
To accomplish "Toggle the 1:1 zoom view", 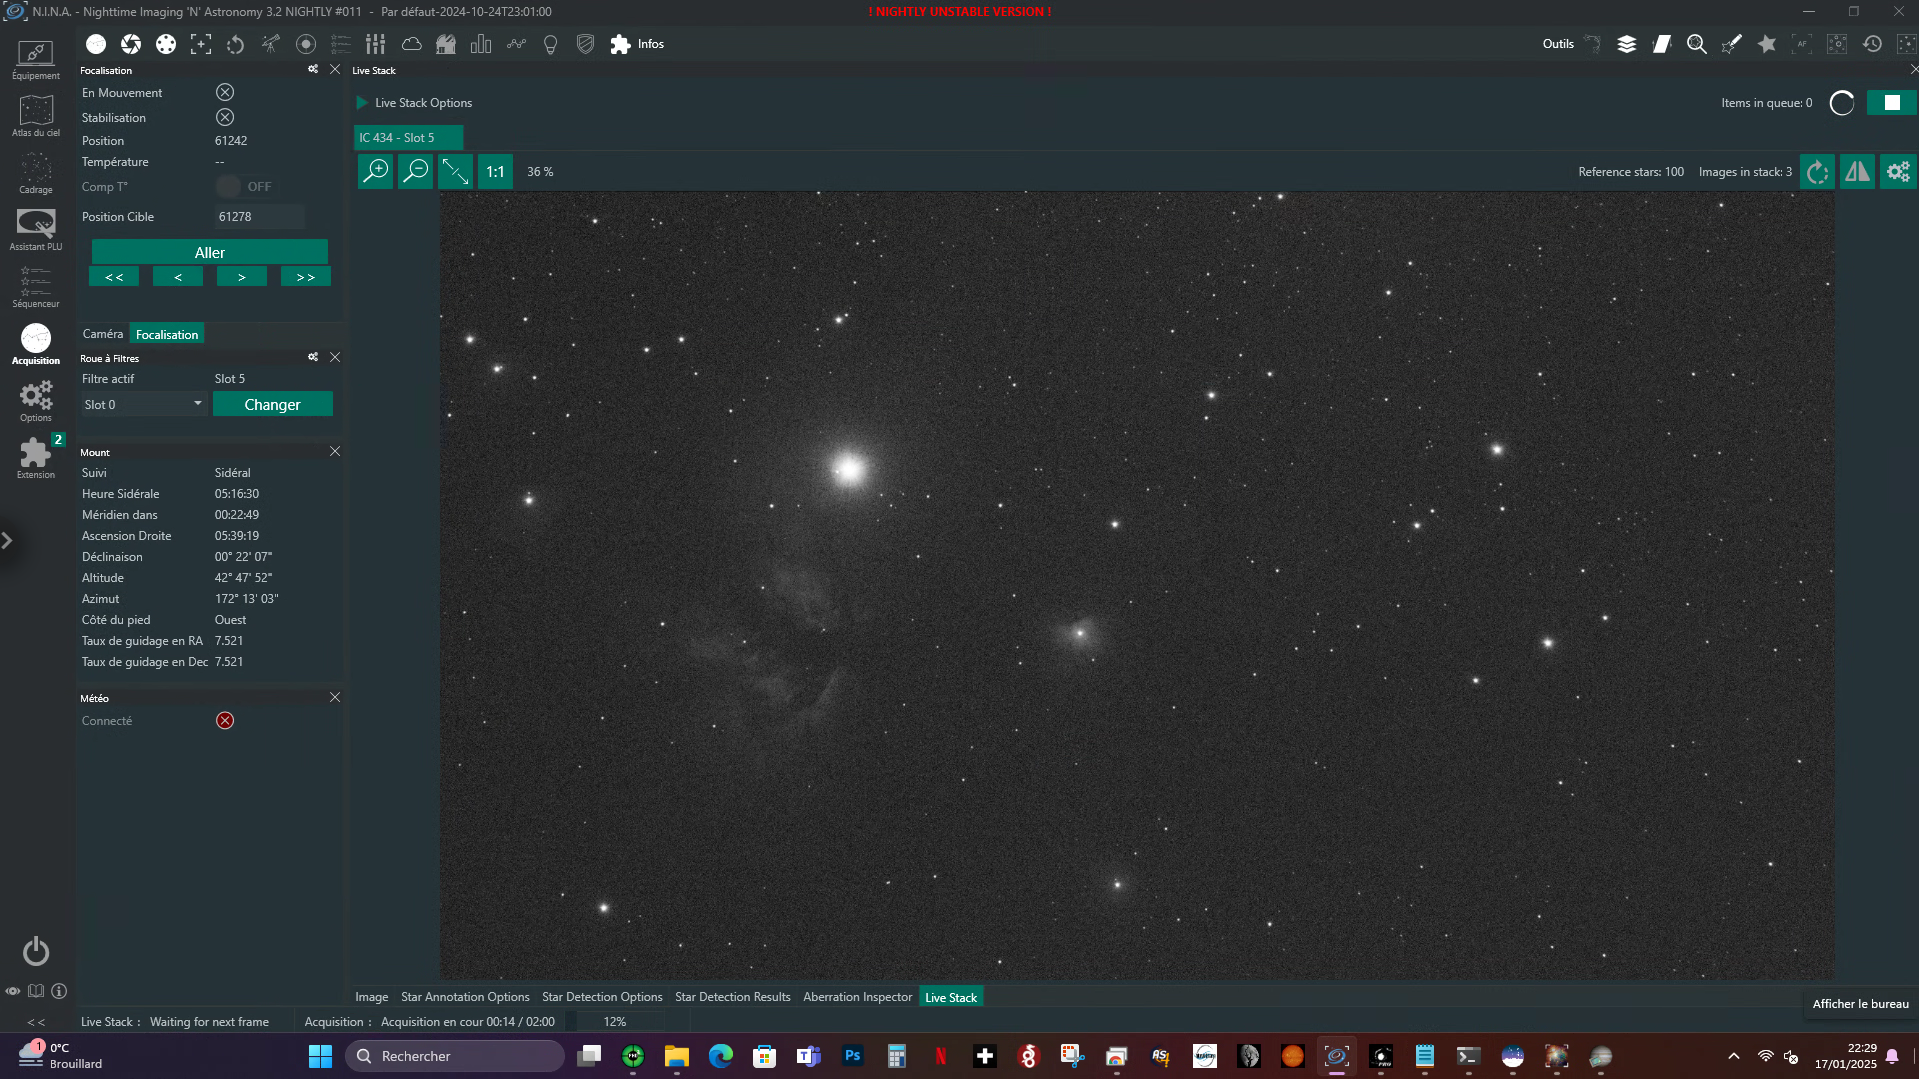I will click(x=495, y=171).
